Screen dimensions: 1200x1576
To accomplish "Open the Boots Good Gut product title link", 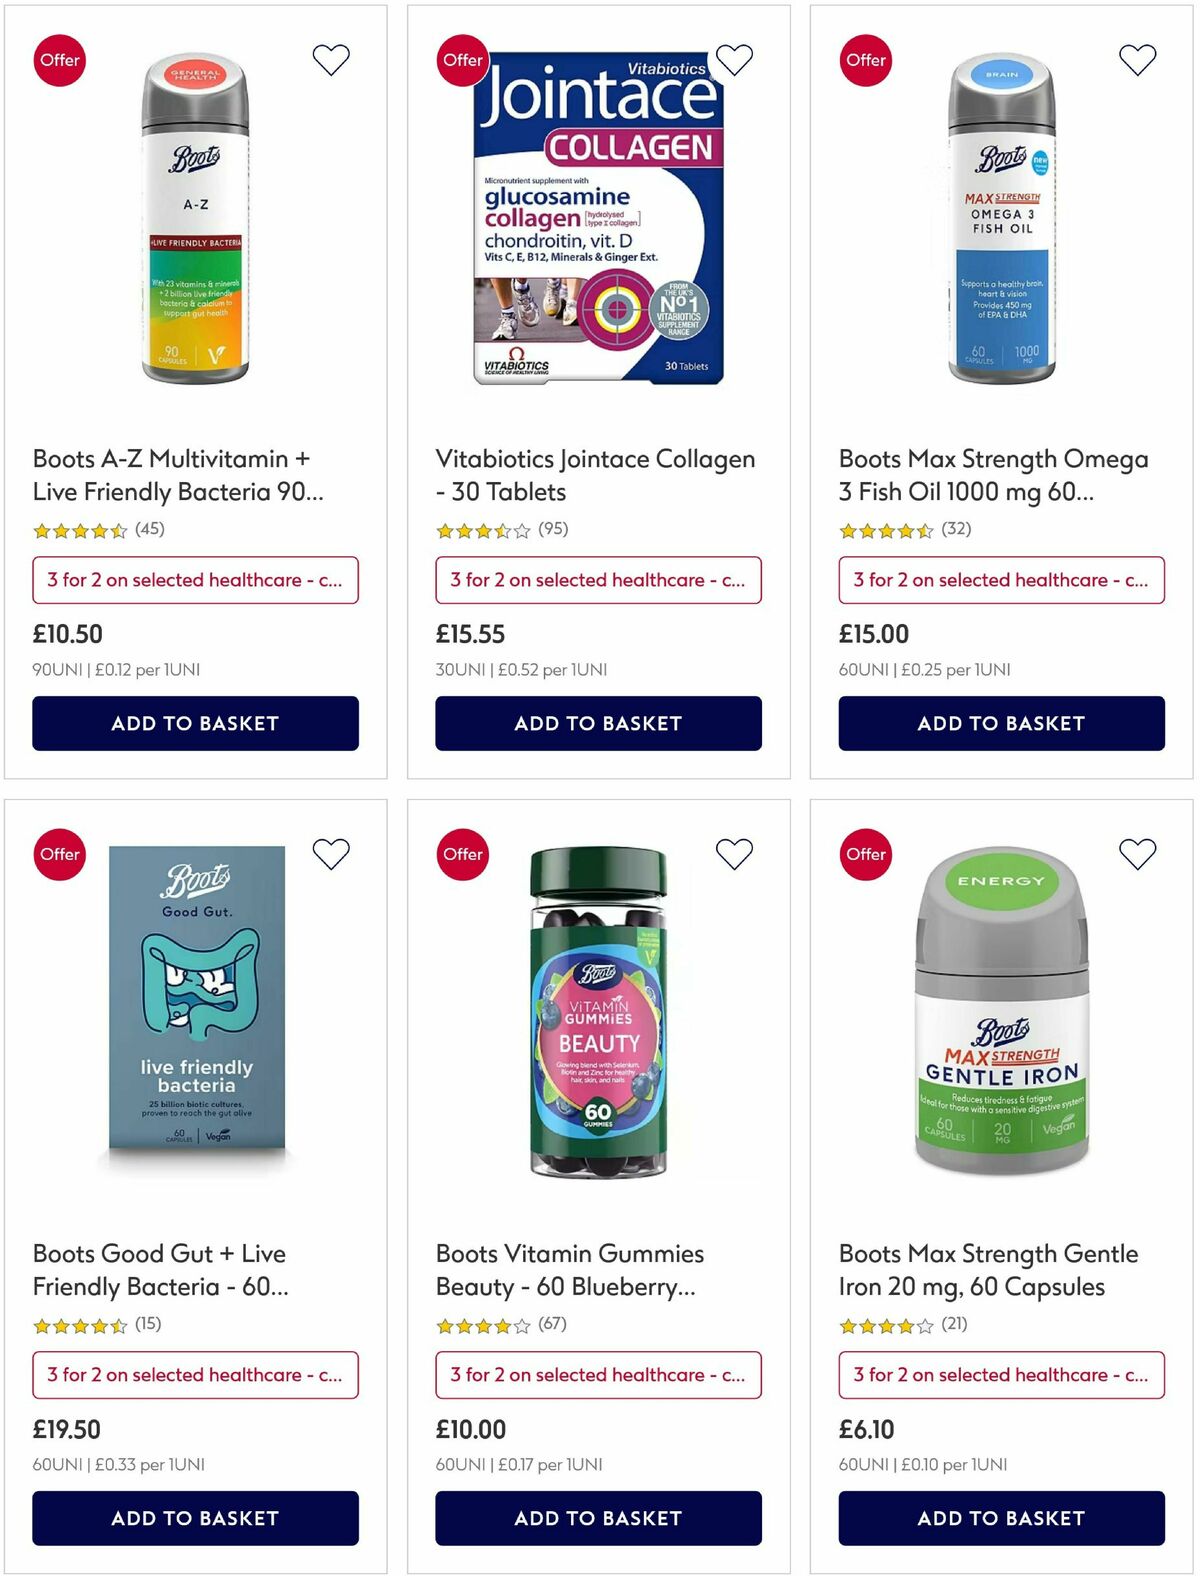I will coord(159,1270).
